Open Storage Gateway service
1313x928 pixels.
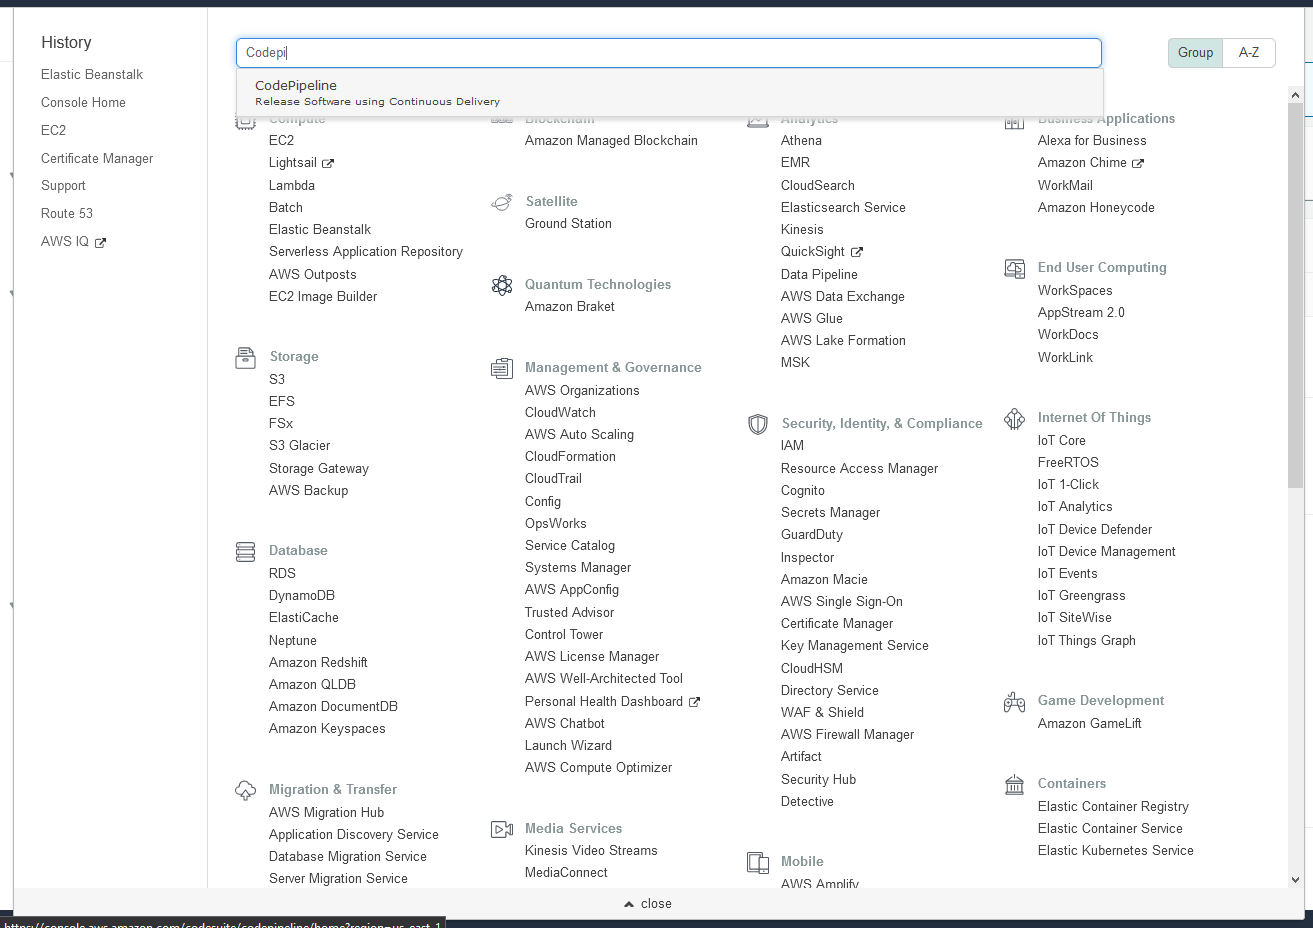tap(319, 469)
